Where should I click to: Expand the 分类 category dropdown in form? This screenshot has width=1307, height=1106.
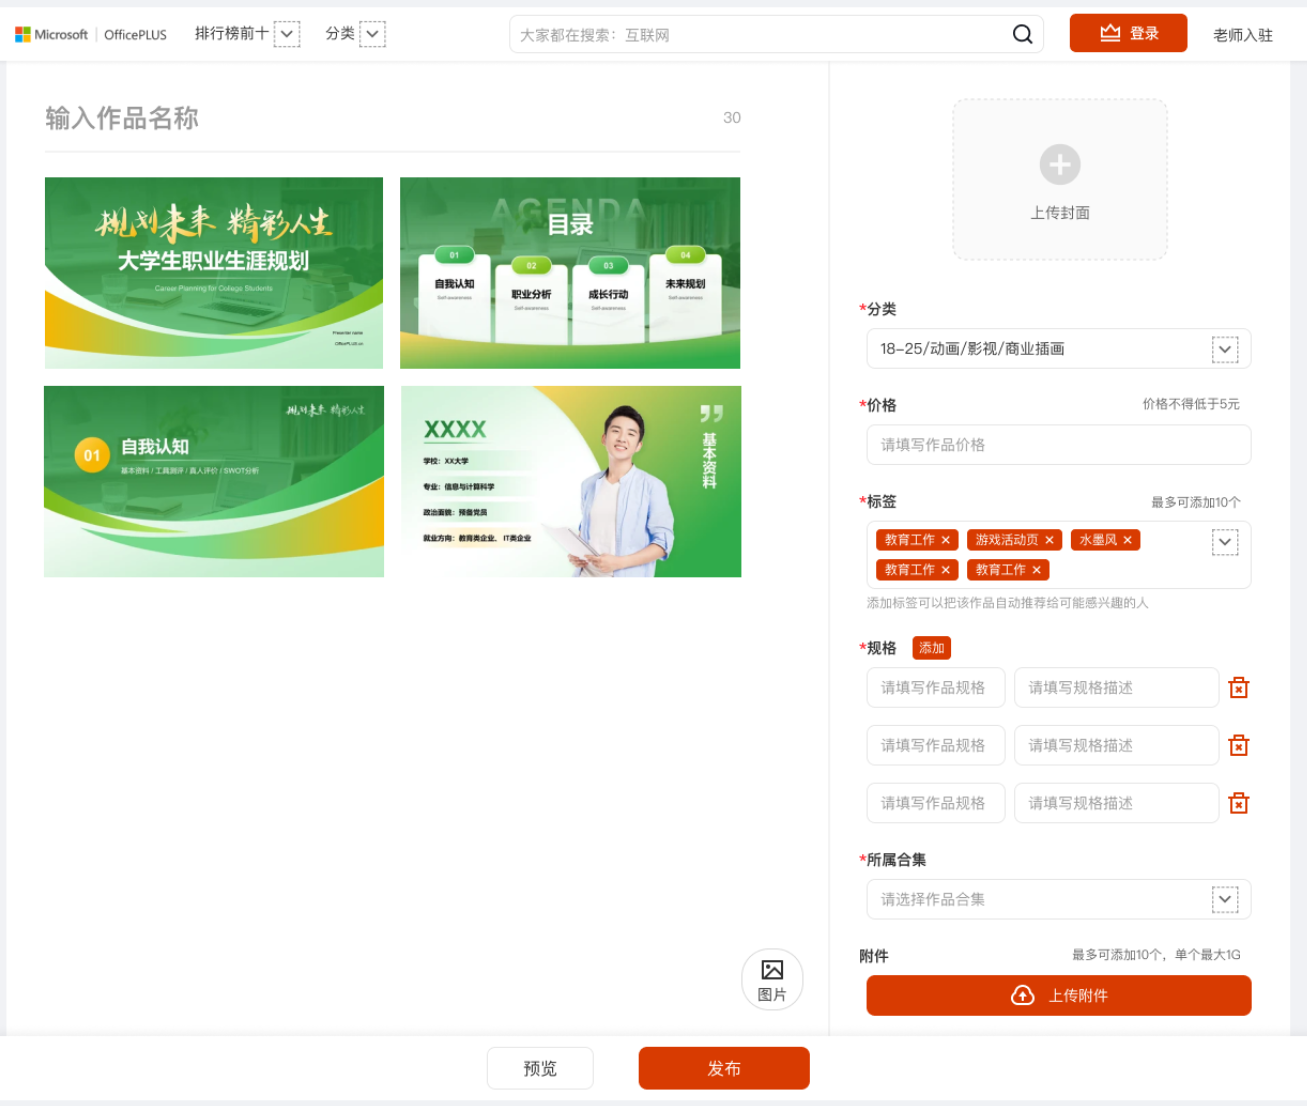click(1224, 349)
